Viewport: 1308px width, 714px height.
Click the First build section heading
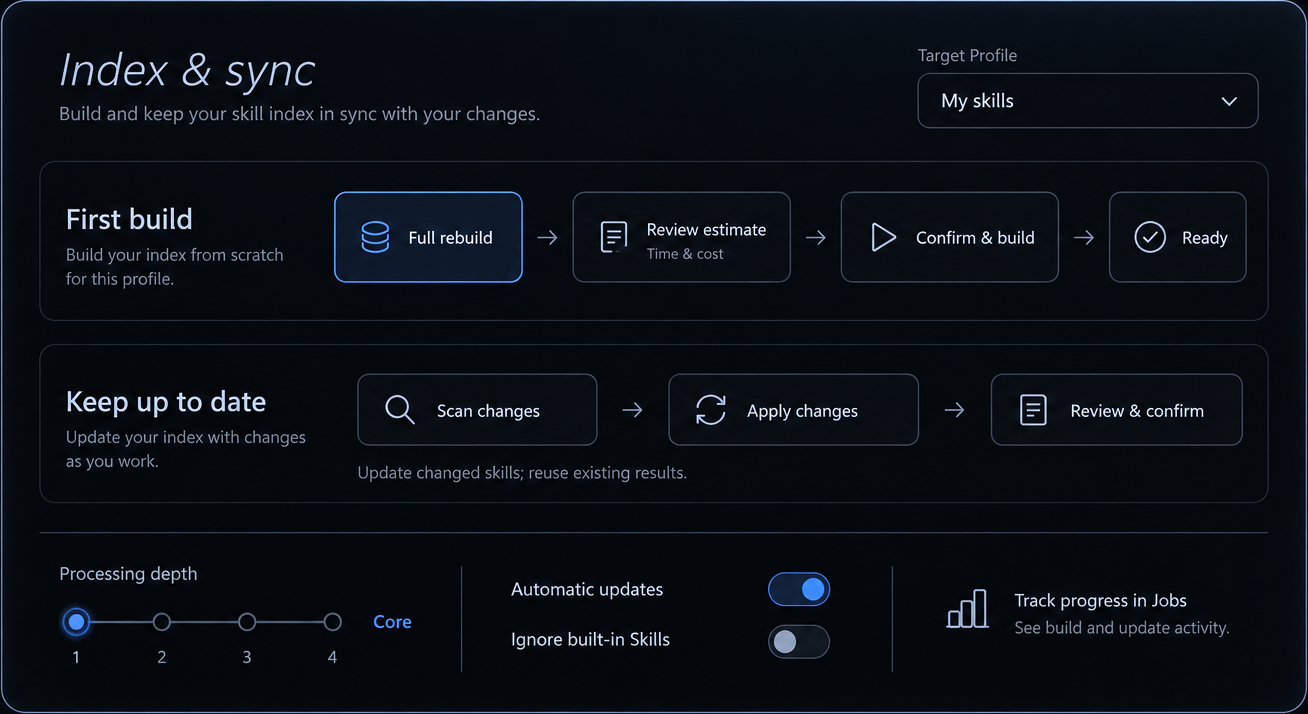[129, 219]
